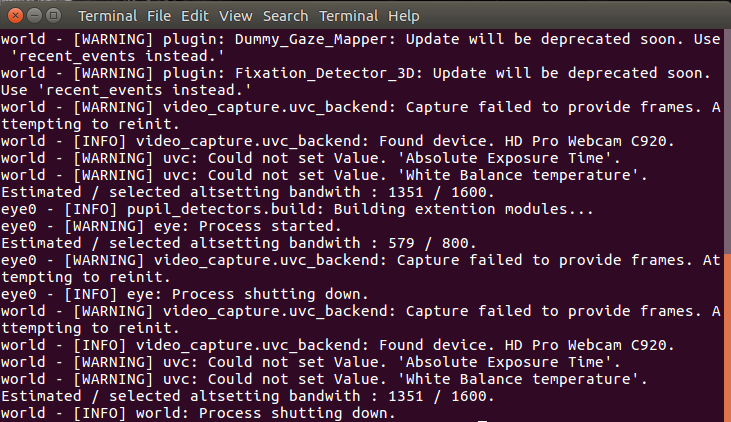Image resolution: width=731 pixels, height=422 pixels.
Task: Click the Dummy_Gaze_Mapper text in the first line
Action: coord(310,39)
